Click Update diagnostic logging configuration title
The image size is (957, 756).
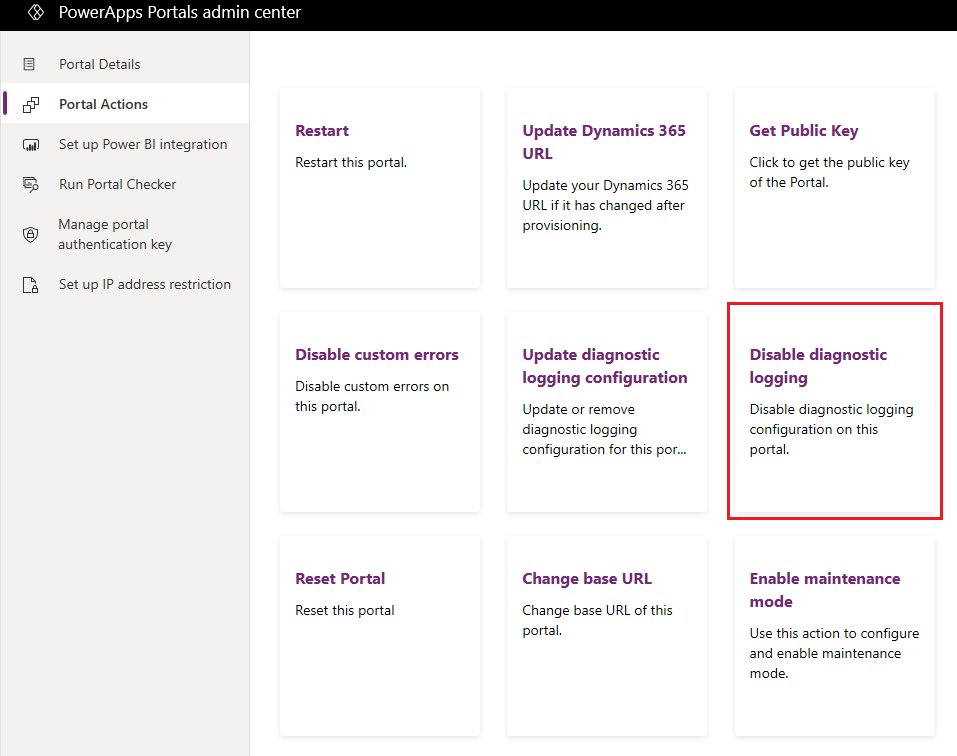(605, 366)
